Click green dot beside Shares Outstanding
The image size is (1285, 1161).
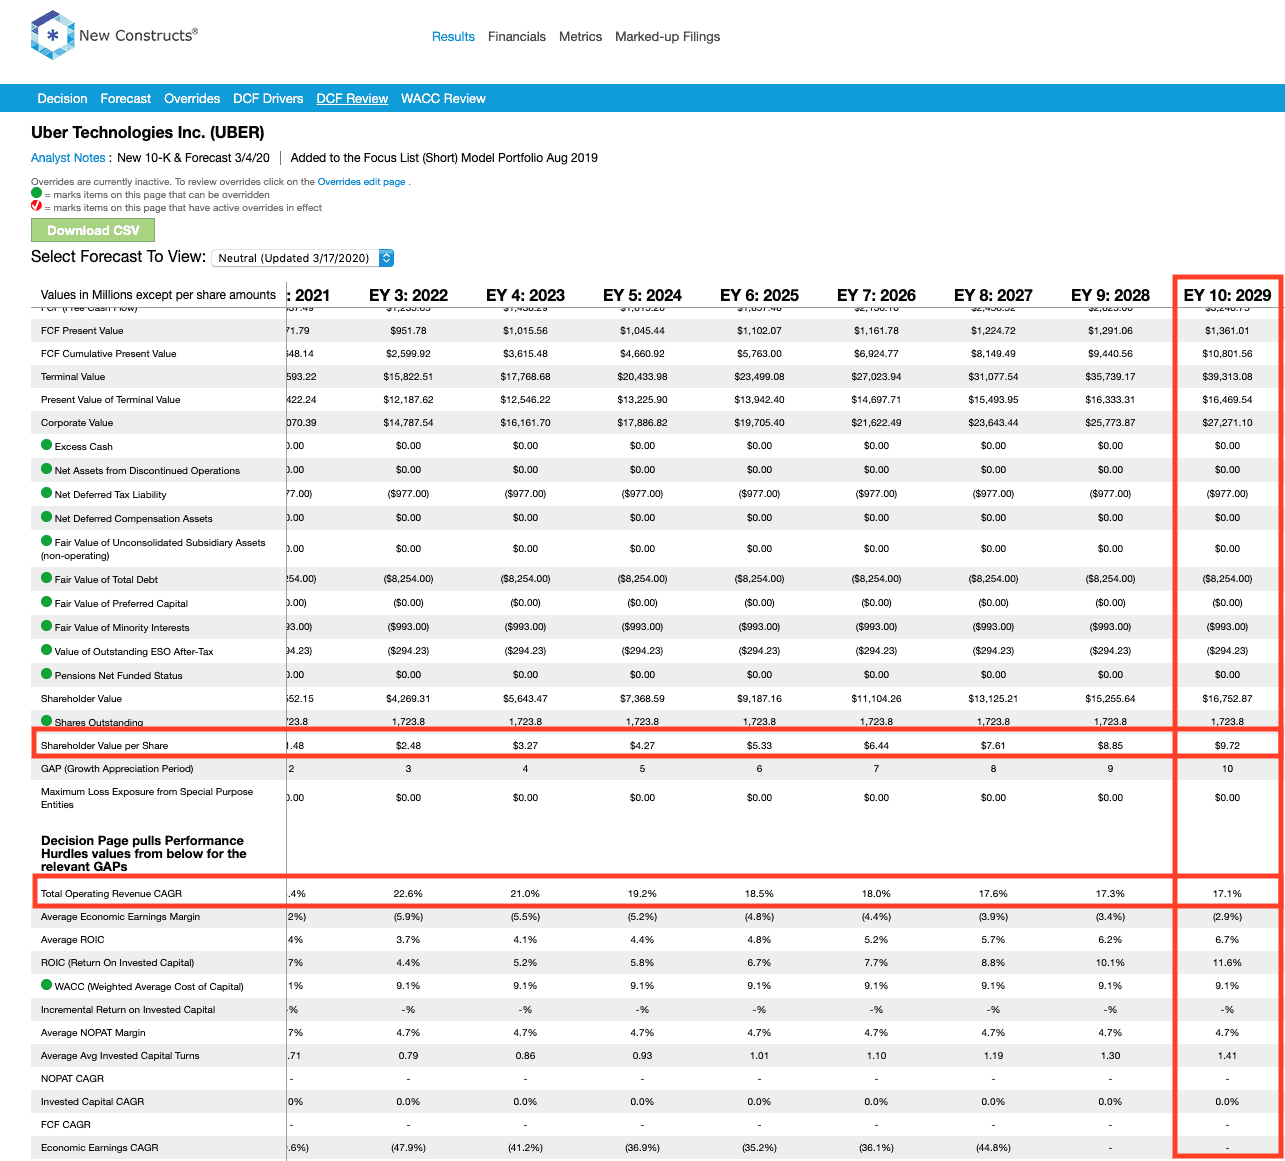click(x=46, y=721)
